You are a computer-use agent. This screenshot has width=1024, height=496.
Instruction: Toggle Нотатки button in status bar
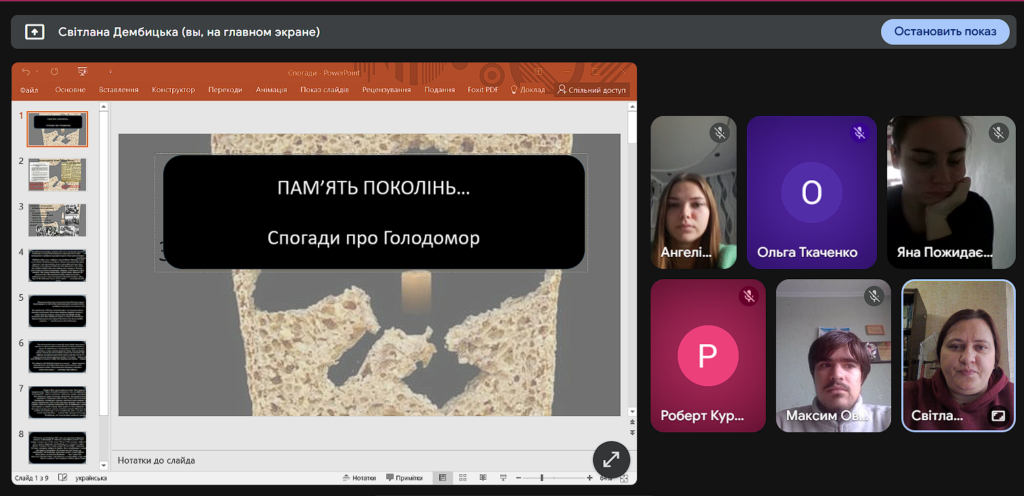point(359,478)
